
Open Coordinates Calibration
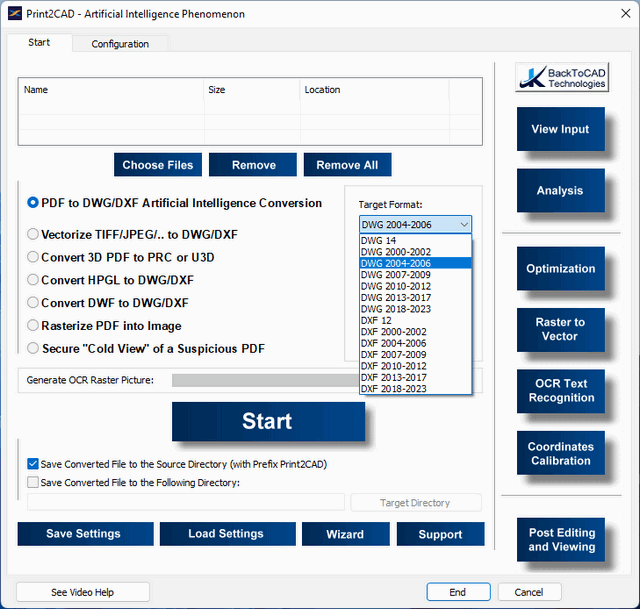click(x=560, y=453)
